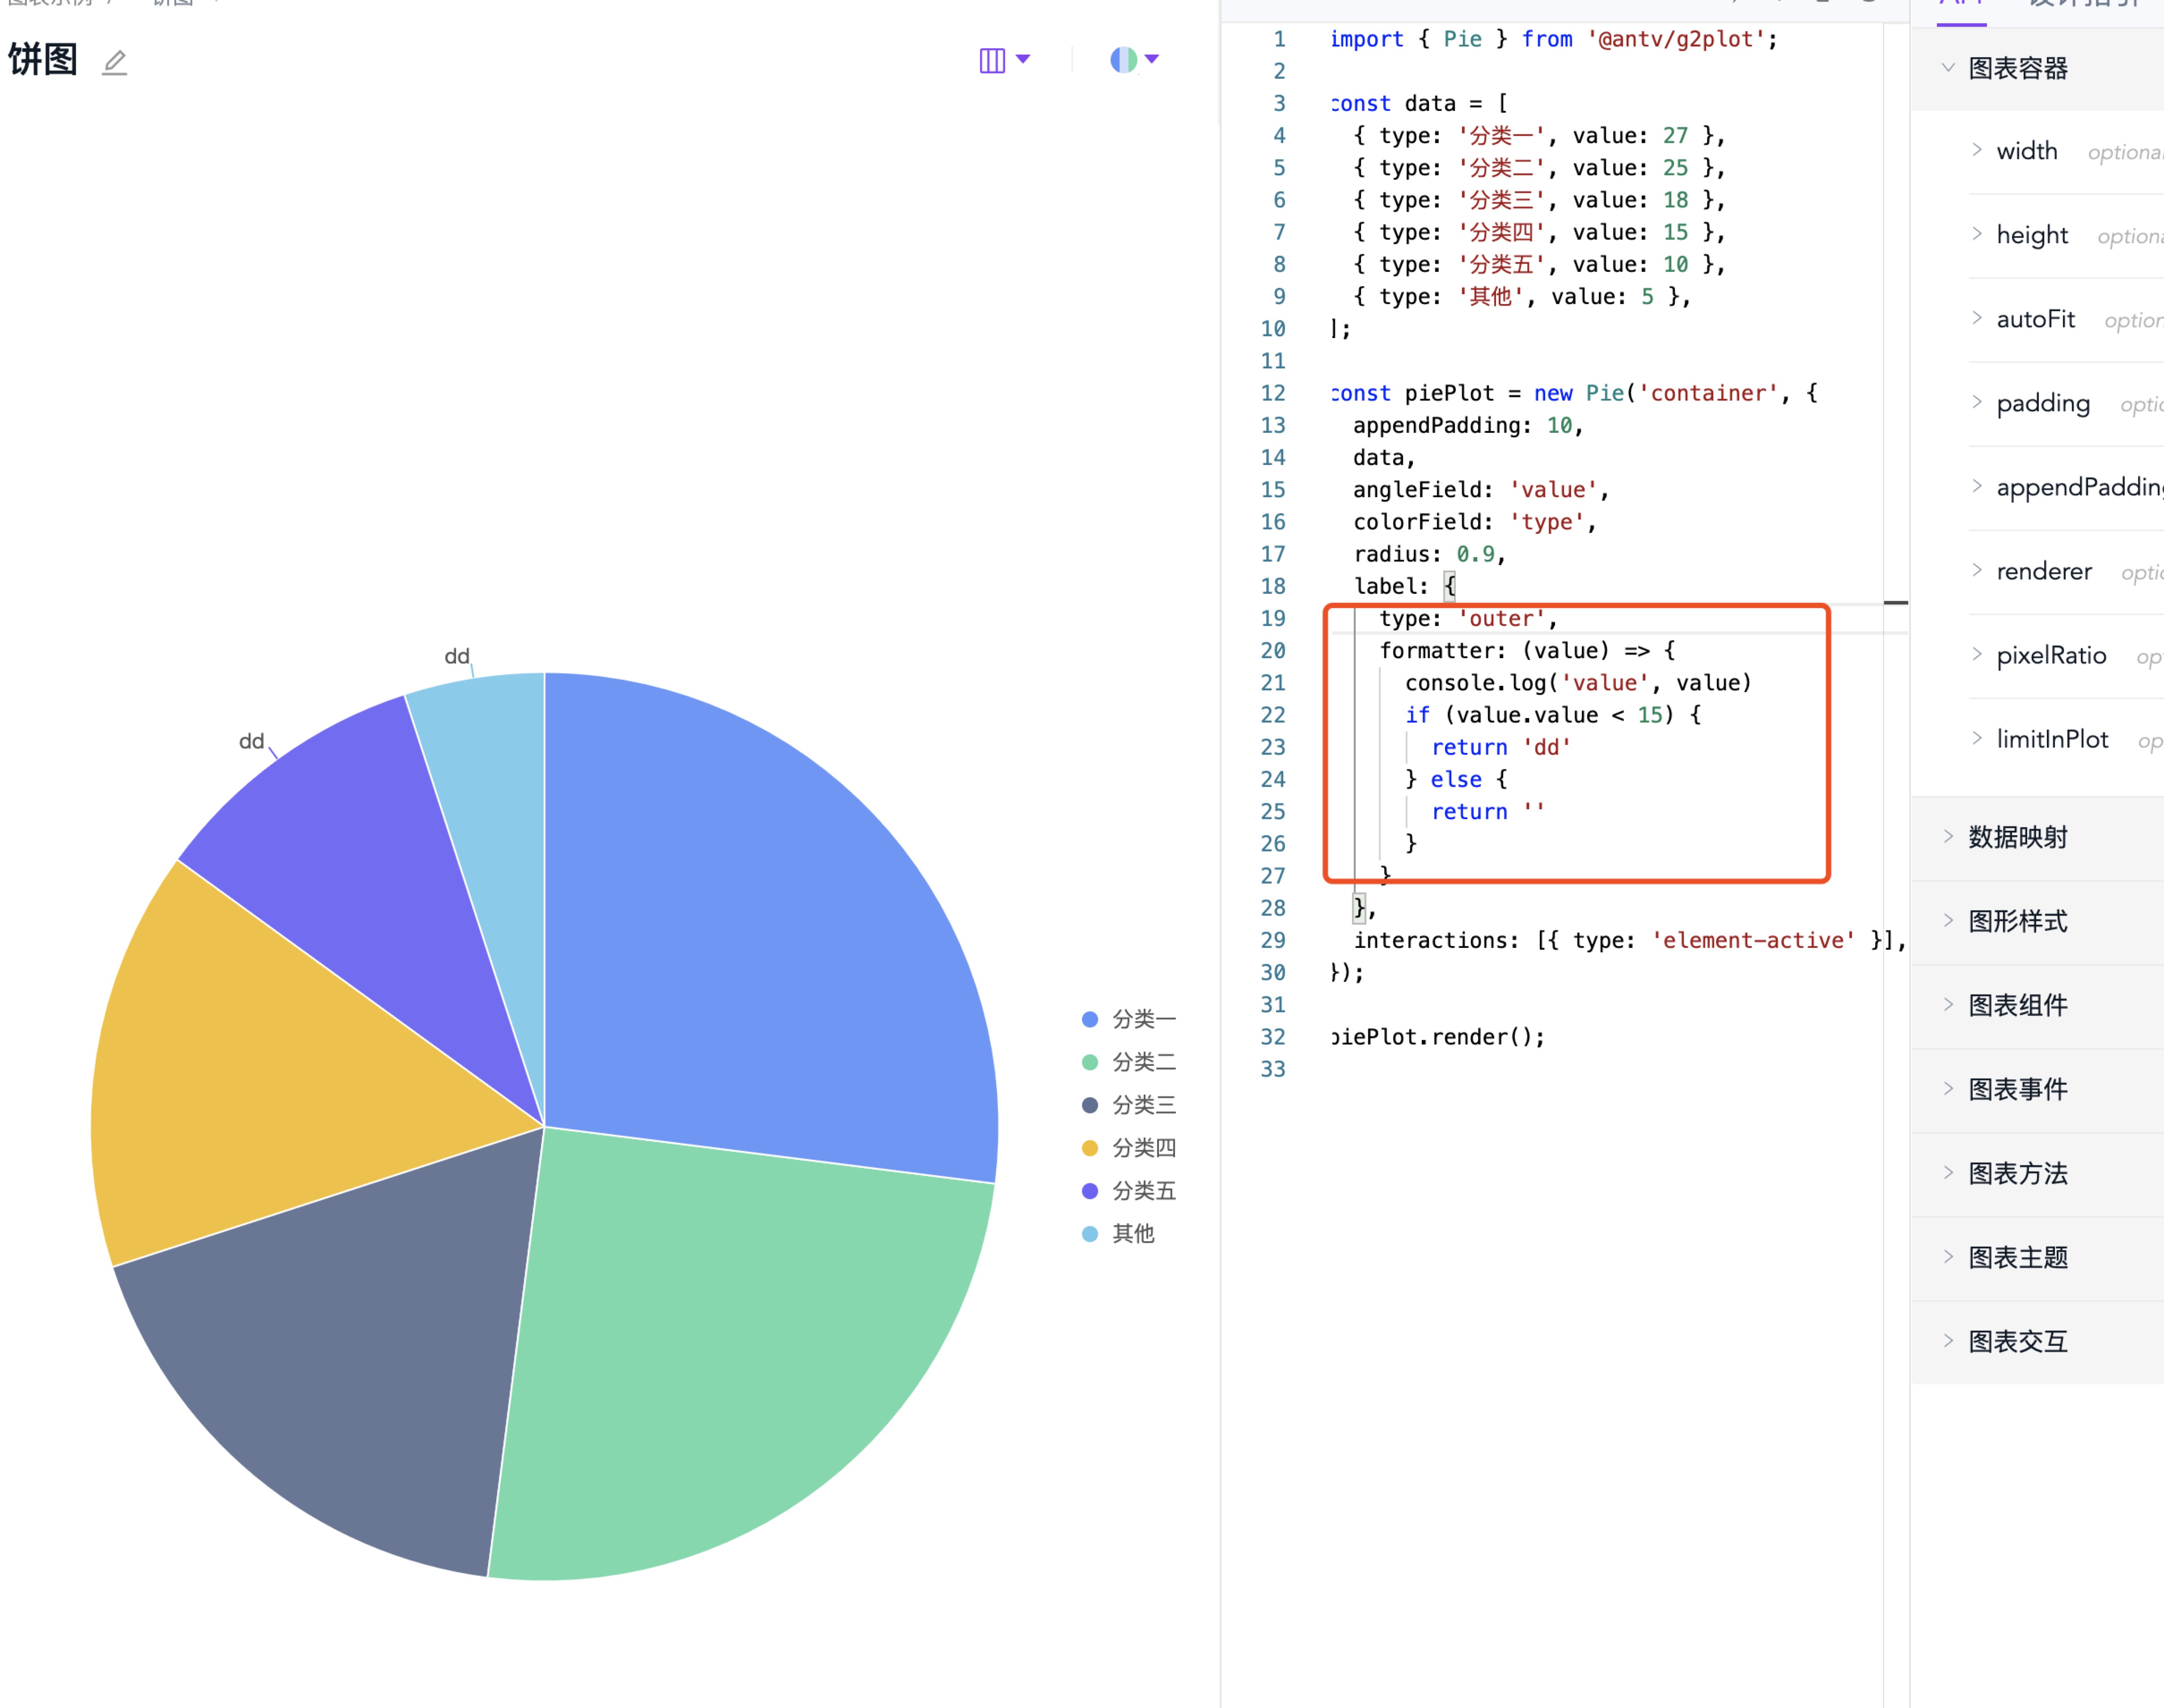Click dropdown arrow beside layout icon
This screenshot has height=1708, width=2164.
click(x=1023, y=59)
